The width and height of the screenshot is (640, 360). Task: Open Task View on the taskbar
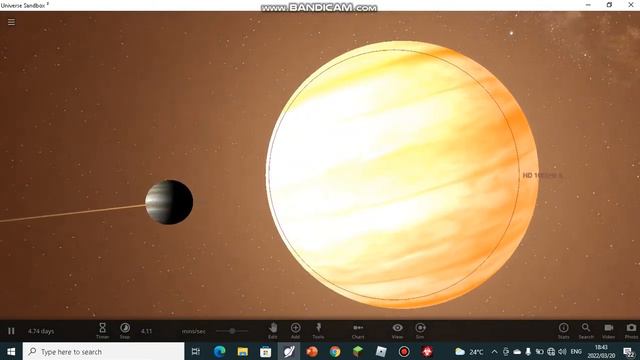(x=196, y=351)
